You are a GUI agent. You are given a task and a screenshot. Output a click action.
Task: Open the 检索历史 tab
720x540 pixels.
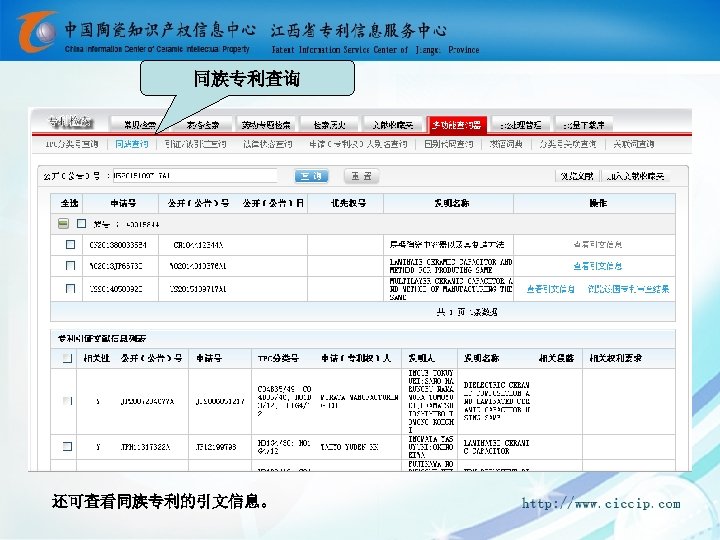click(329, 124)
